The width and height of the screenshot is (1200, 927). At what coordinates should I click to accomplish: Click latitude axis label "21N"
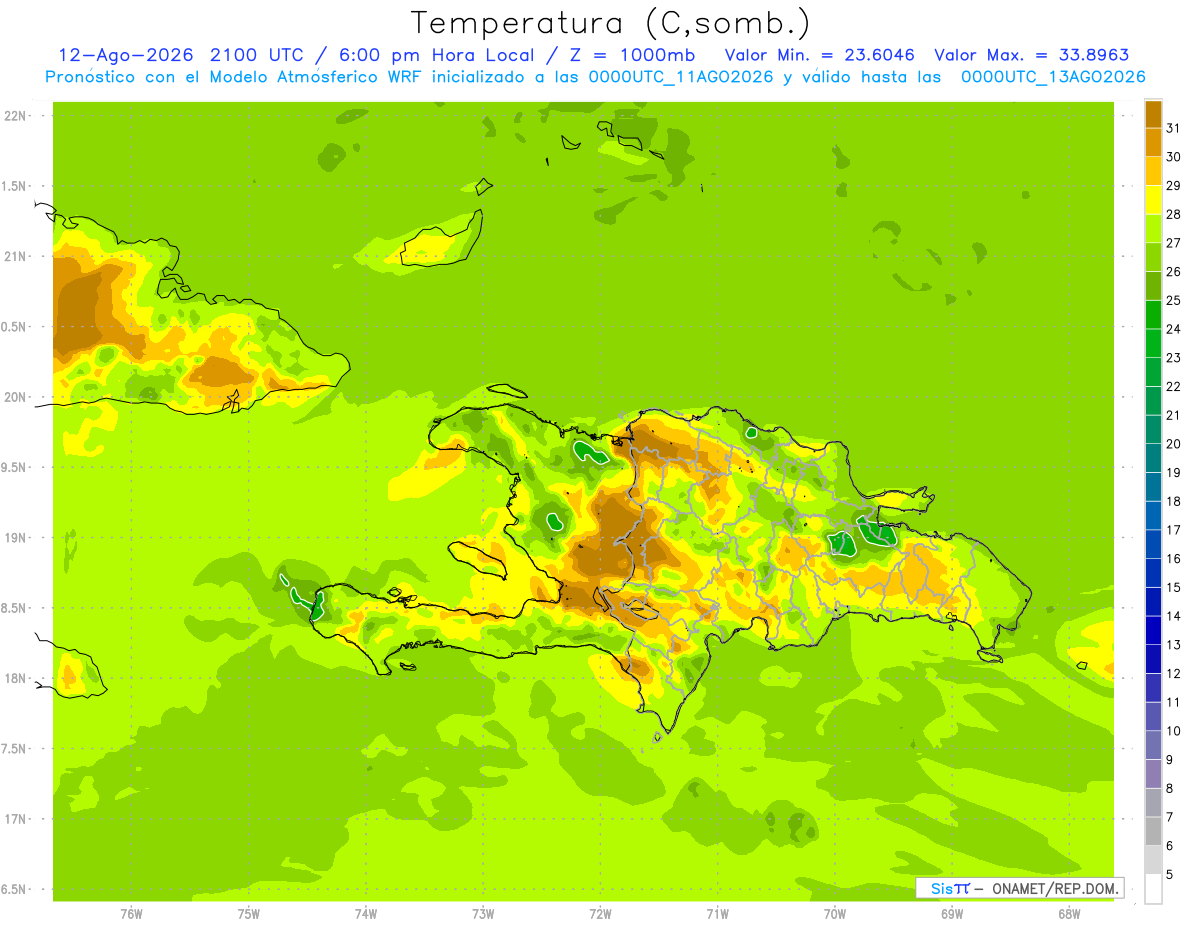point(16,256)
